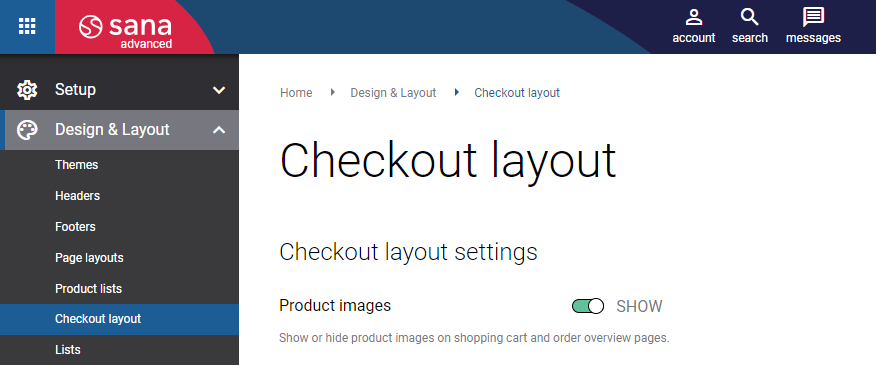Go to Footers in the sidebar
This screenshot has width=876, height=365.
point(75,227)
